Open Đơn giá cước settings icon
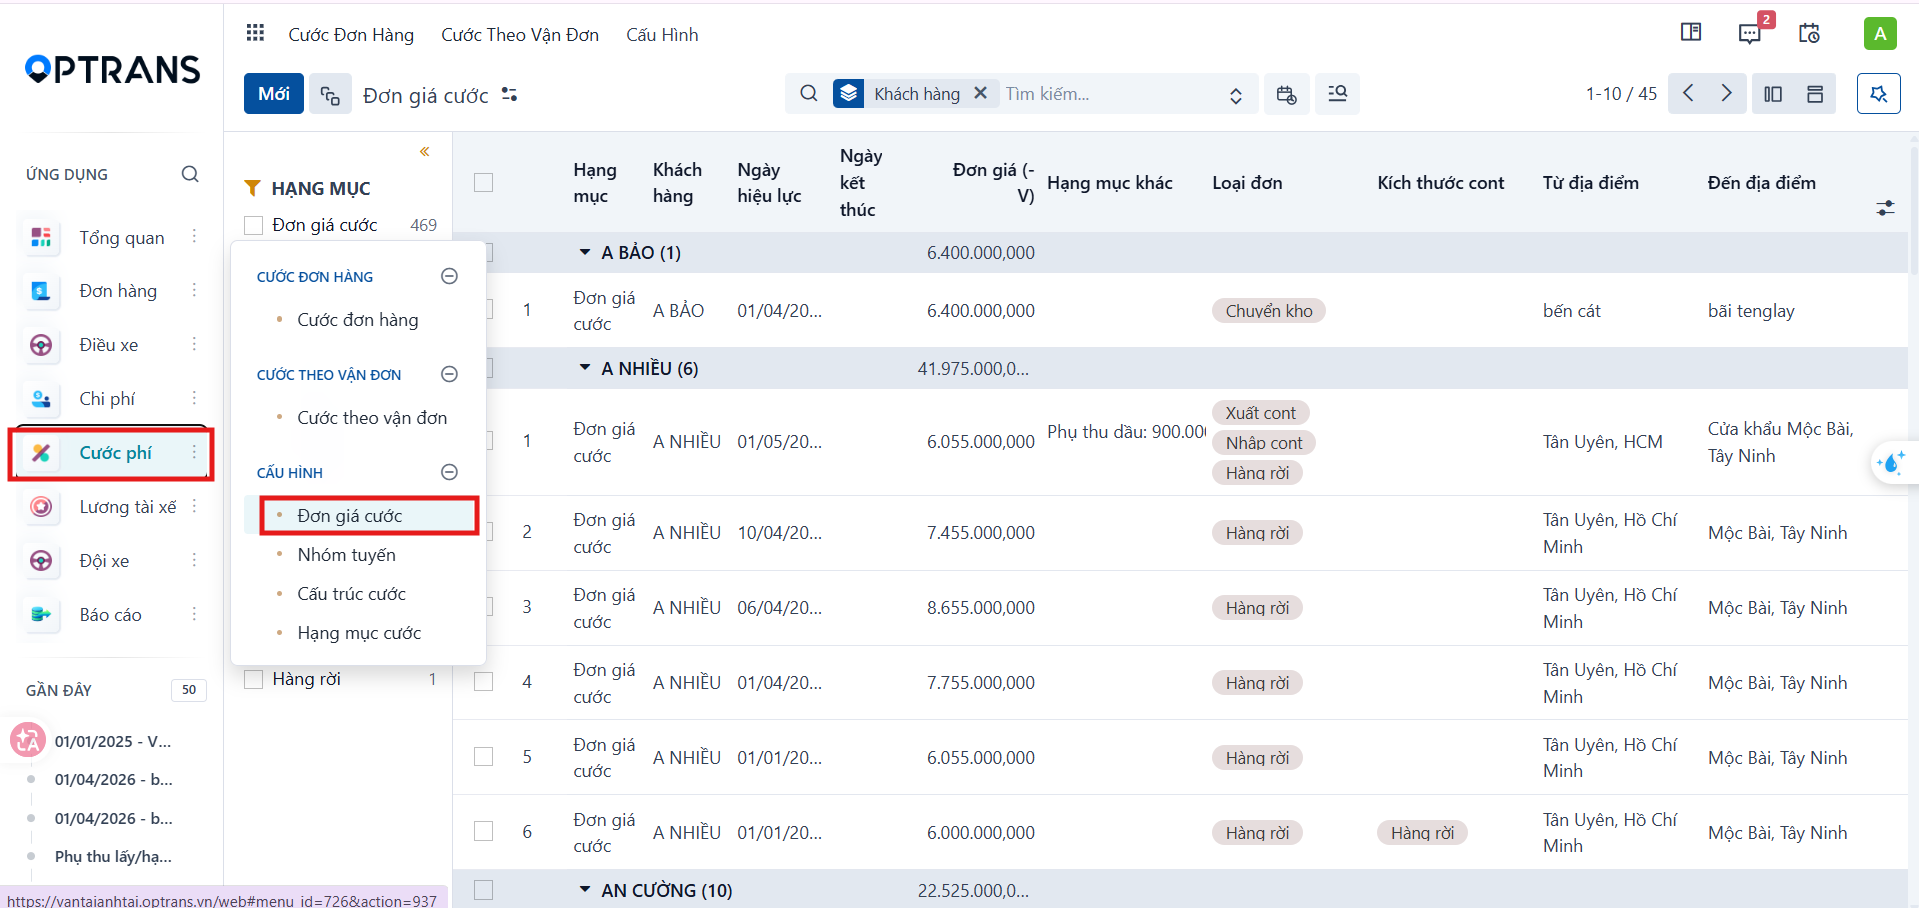The image size is (1919, 908). point(509,94)
